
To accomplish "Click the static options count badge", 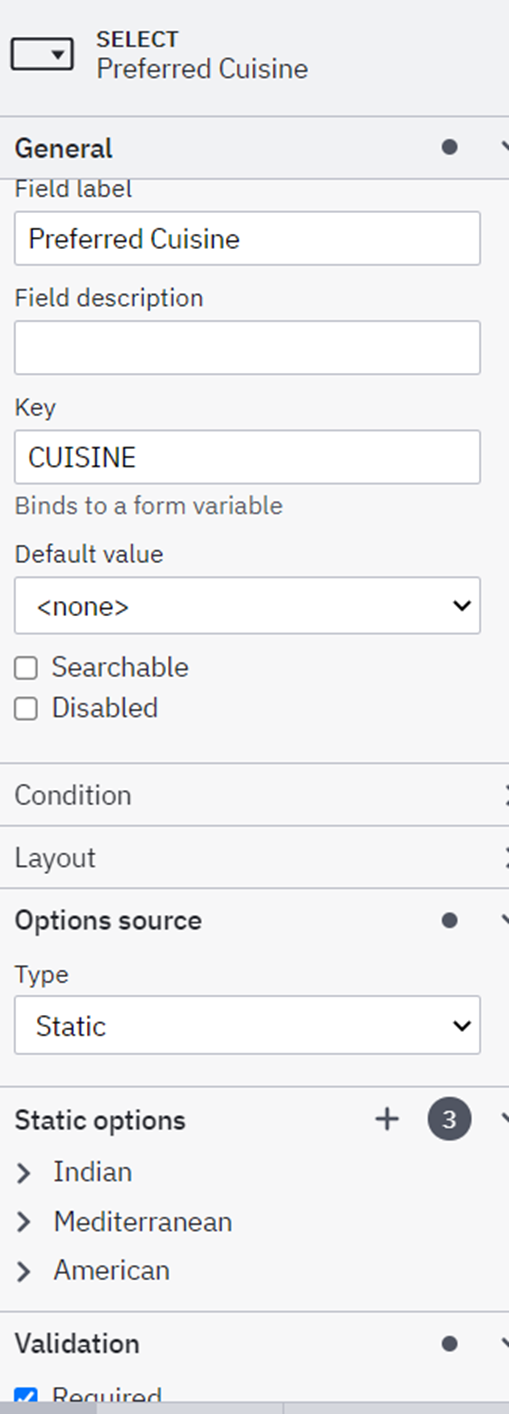I will 449,1119.
